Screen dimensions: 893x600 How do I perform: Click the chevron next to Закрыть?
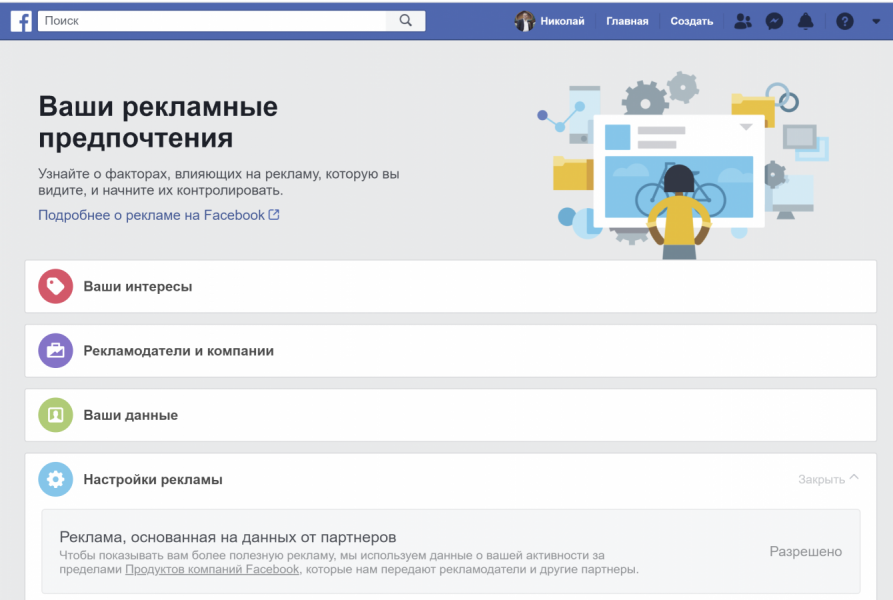click(854, 478)
